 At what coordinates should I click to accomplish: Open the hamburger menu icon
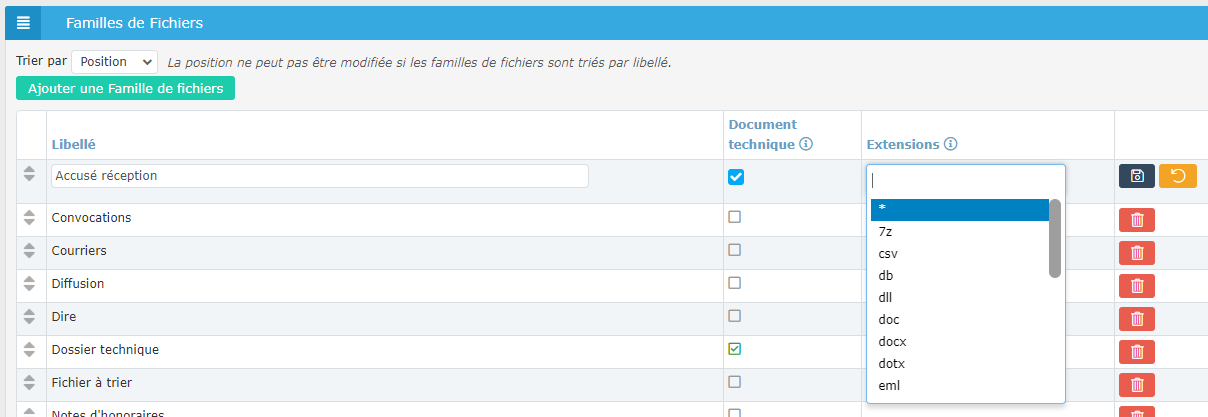(23, 22)
